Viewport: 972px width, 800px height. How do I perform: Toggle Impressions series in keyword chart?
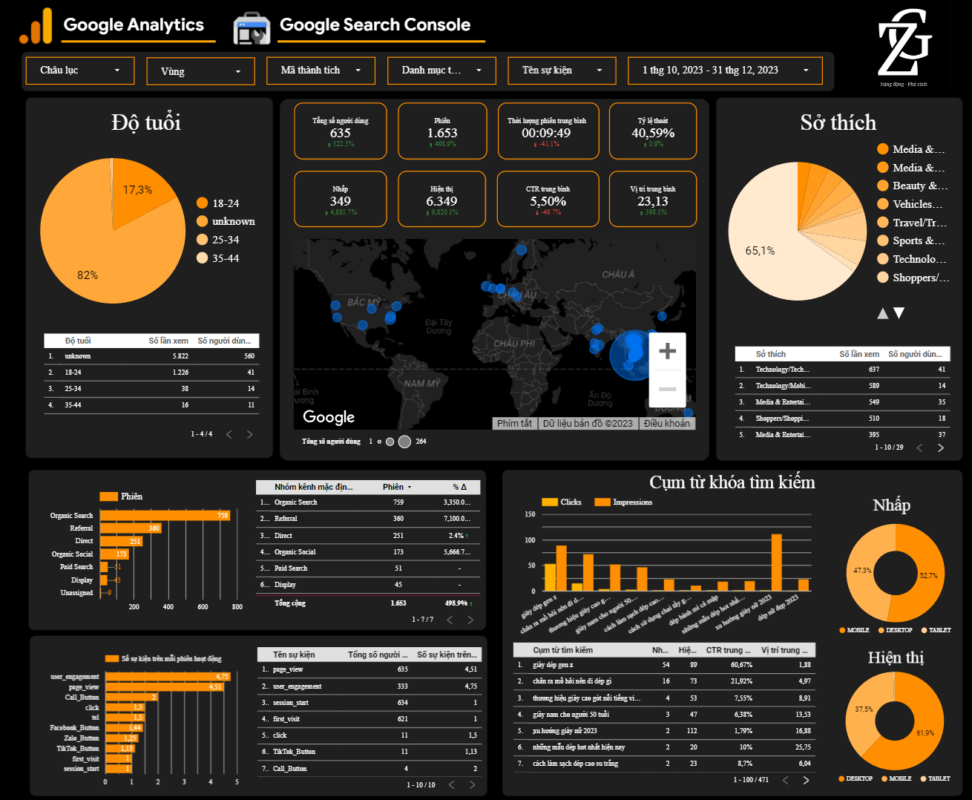[x=625, y=502]
